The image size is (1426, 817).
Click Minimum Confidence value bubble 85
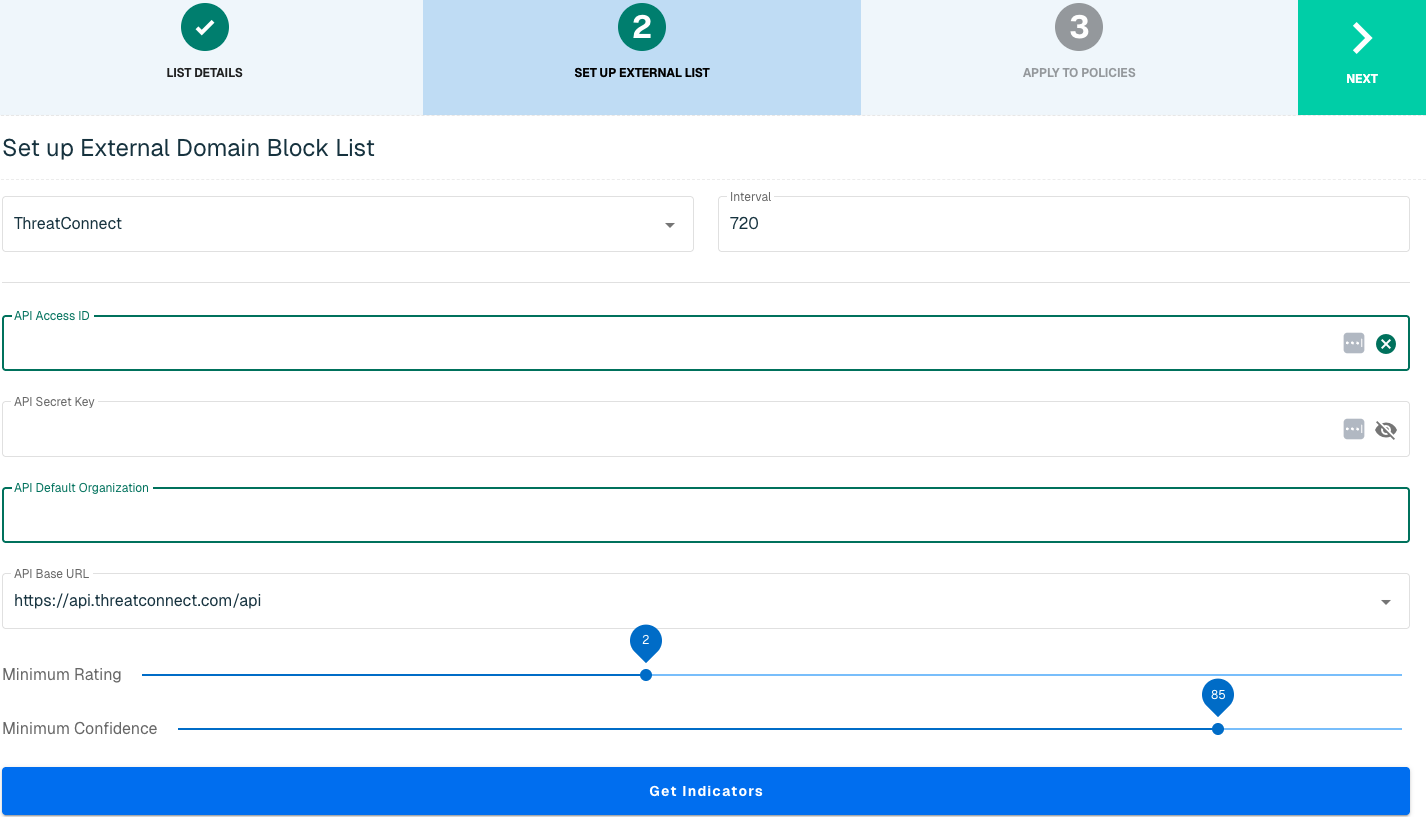pos(1218,696)
